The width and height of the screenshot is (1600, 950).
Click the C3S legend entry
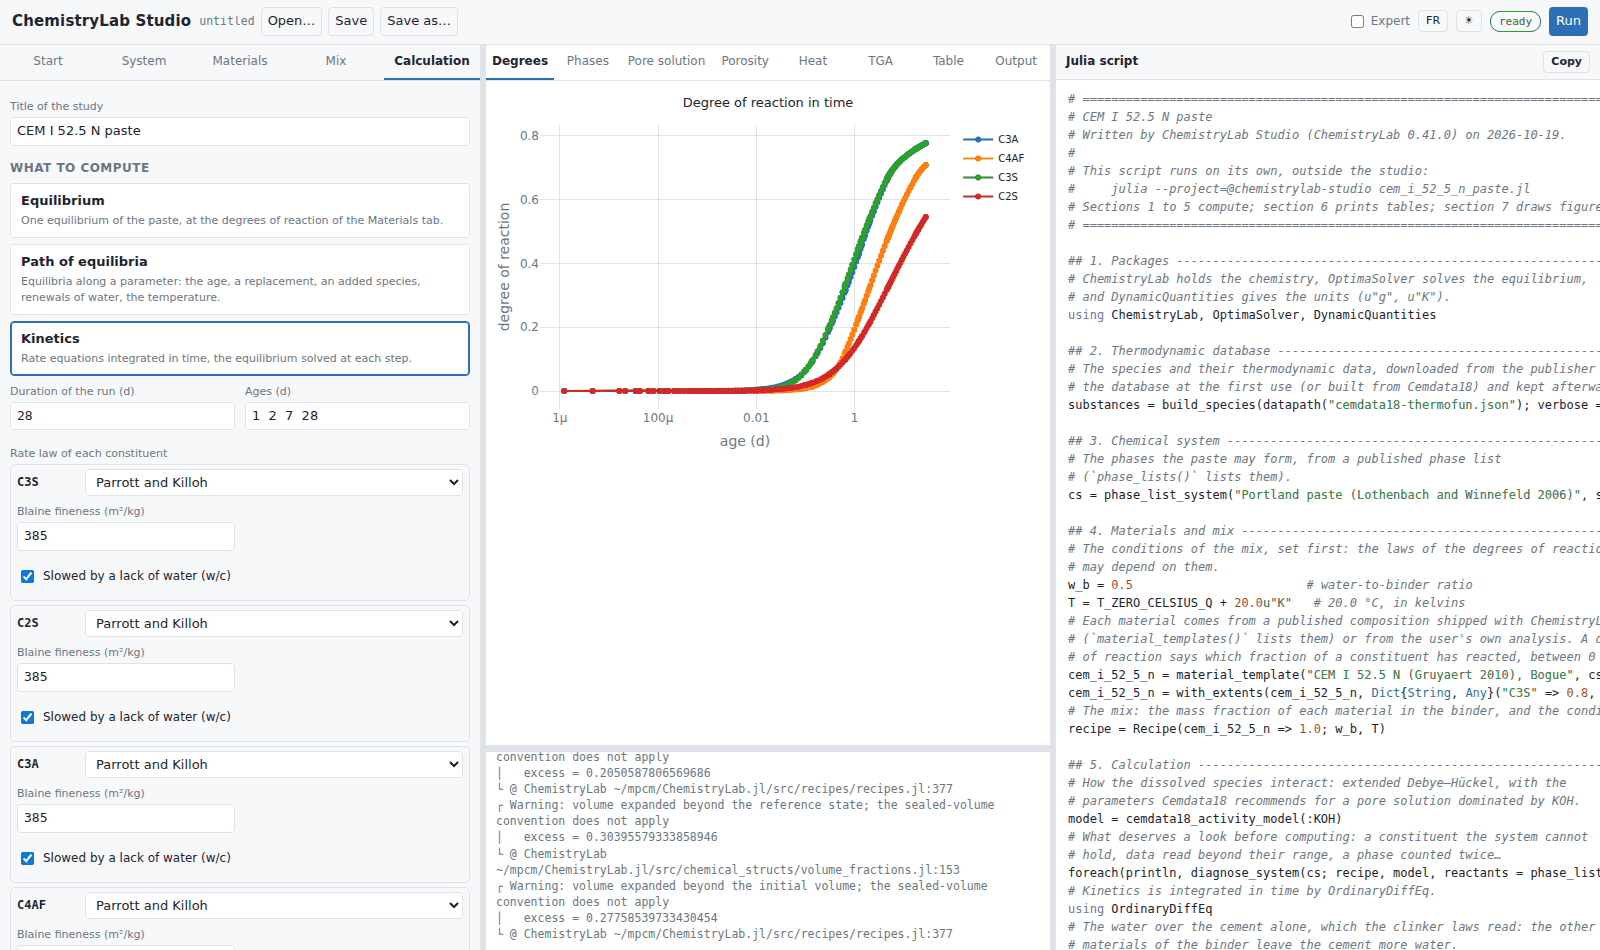click(991, 177)
